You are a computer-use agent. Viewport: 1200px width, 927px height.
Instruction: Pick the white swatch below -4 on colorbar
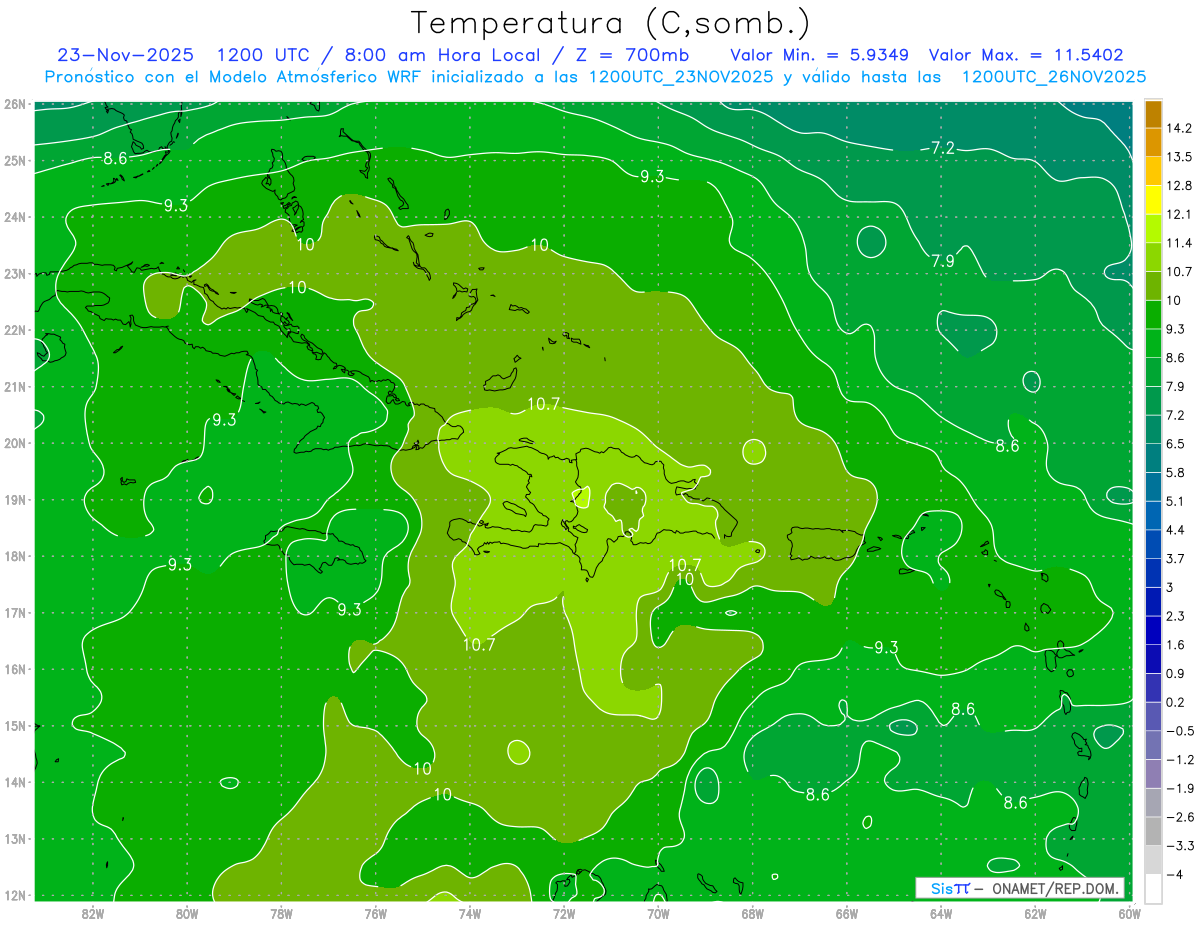(x=1153, y=888)
